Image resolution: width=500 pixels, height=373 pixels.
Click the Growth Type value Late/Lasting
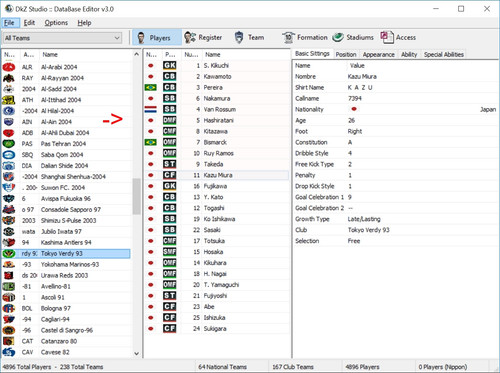(x=364, y=219)
